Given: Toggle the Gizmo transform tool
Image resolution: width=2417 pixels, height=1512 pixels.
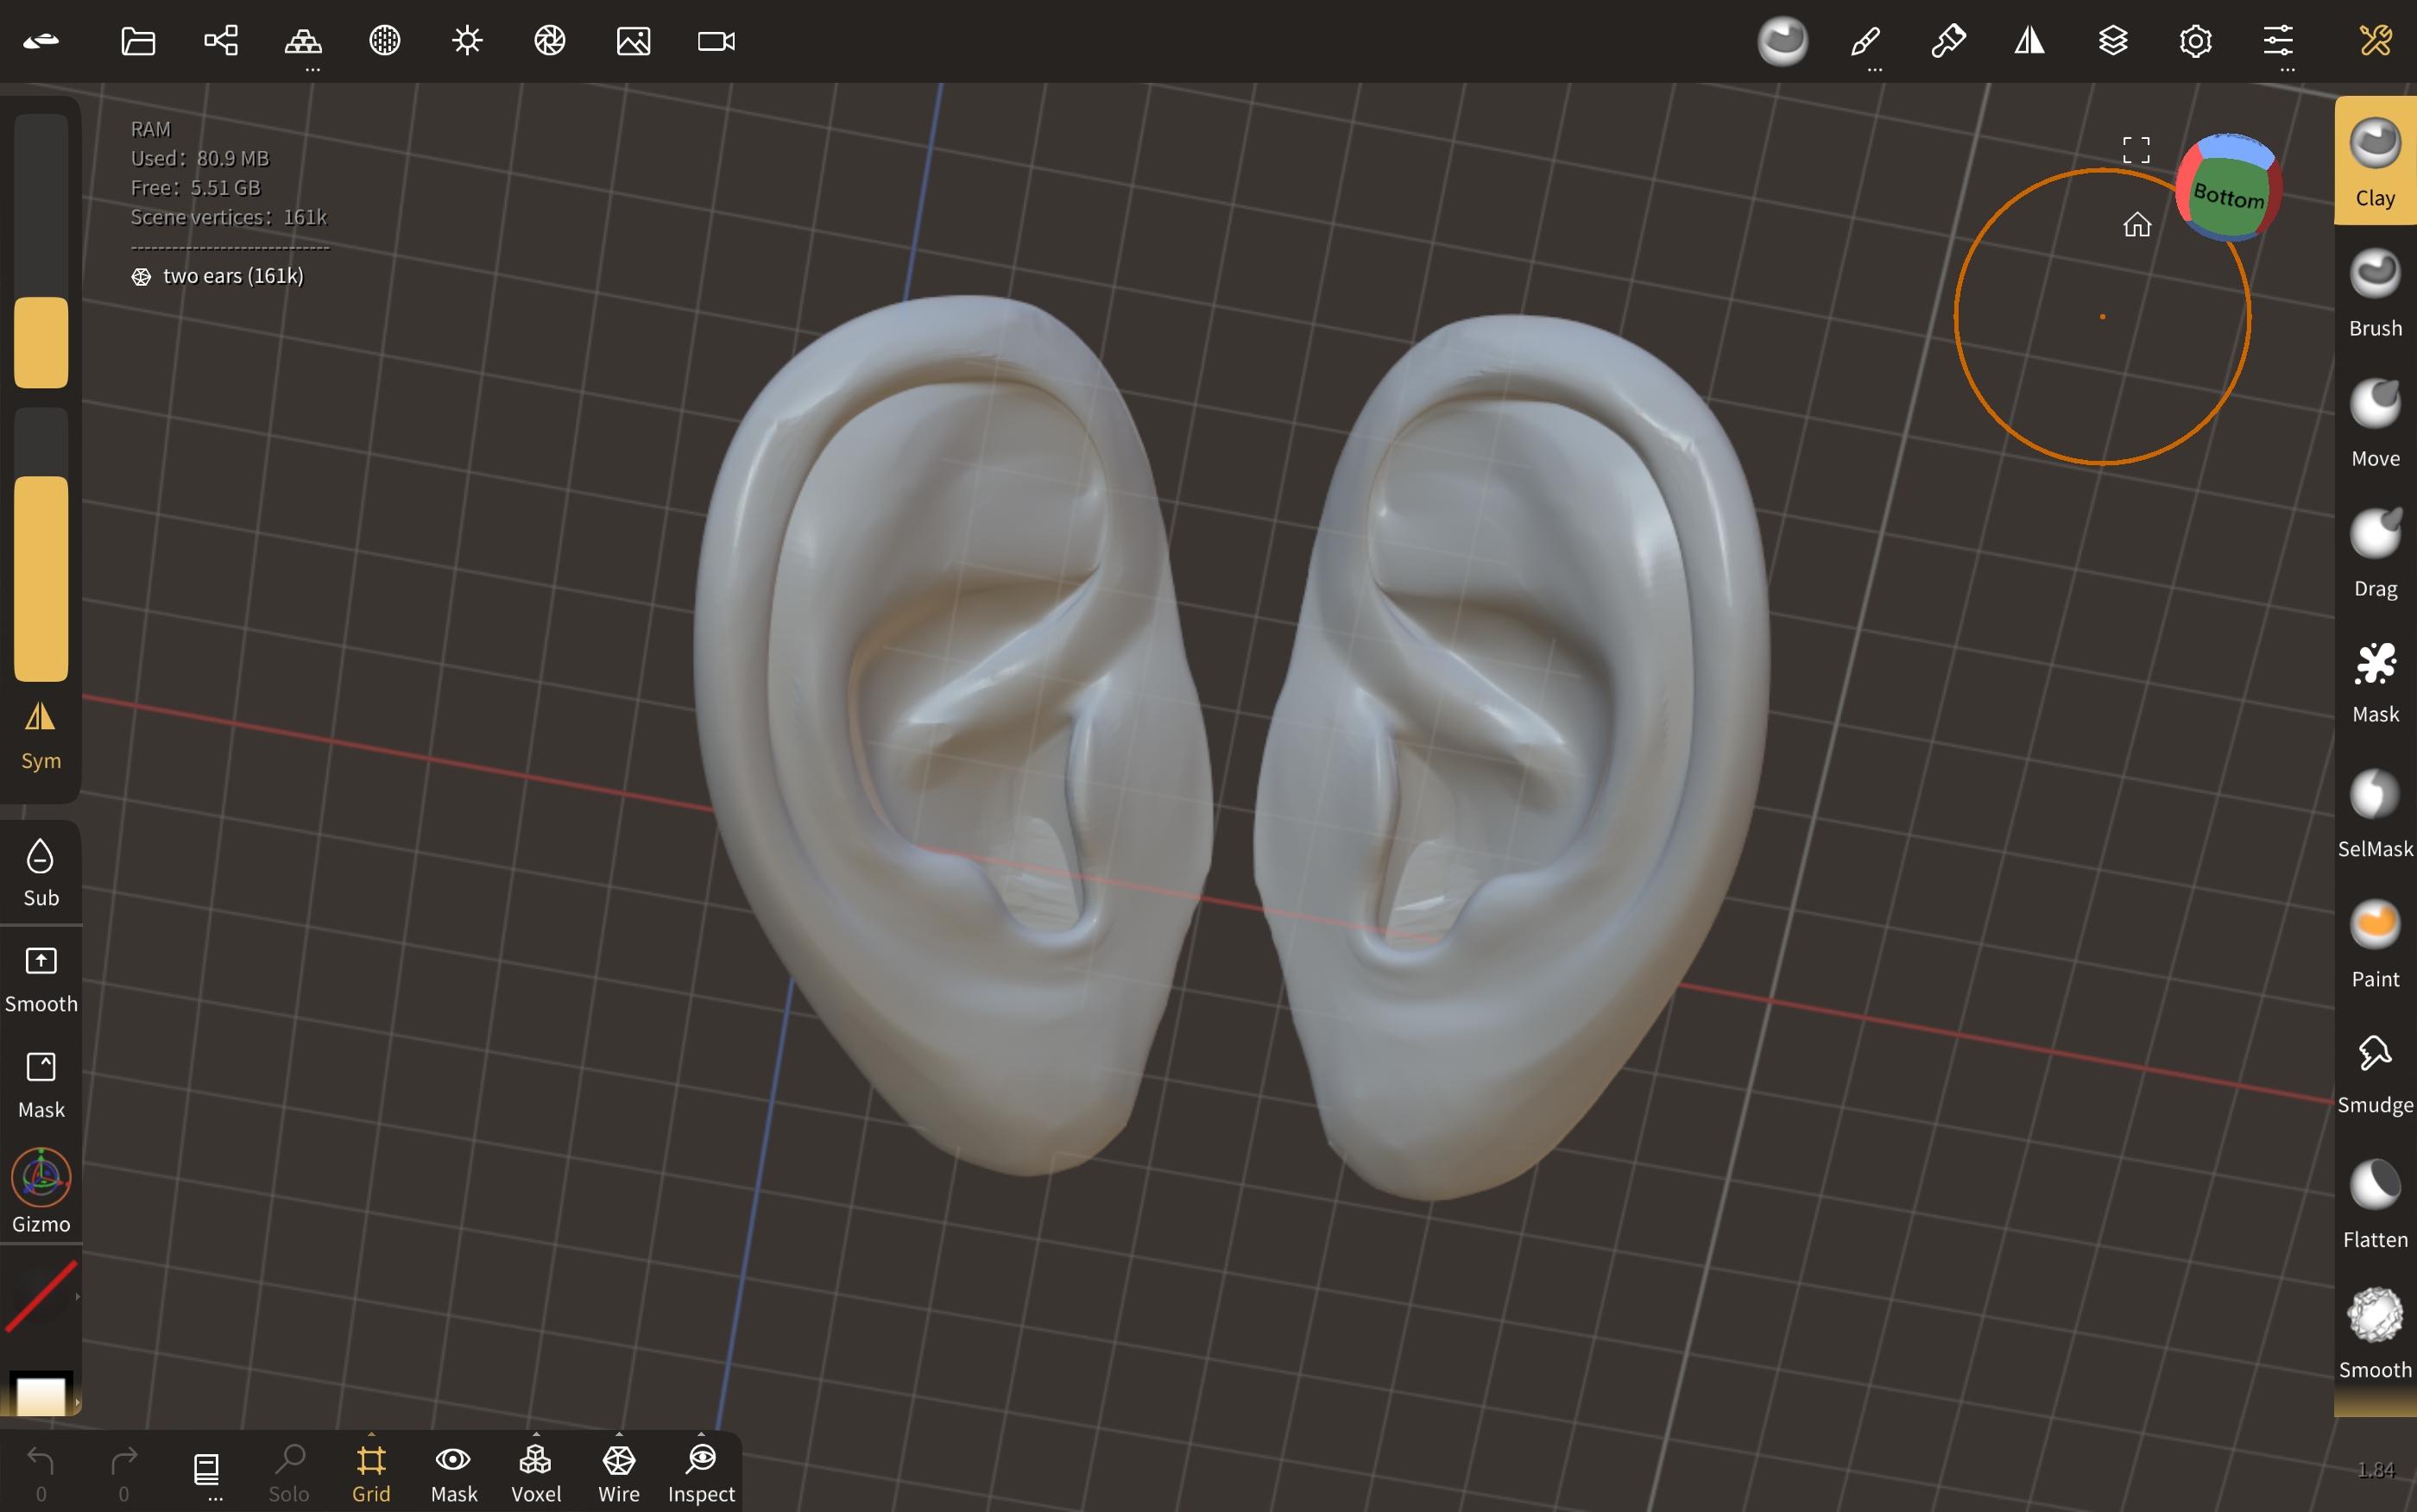Looking at the screenshot, I should (x=41, y=1190).
